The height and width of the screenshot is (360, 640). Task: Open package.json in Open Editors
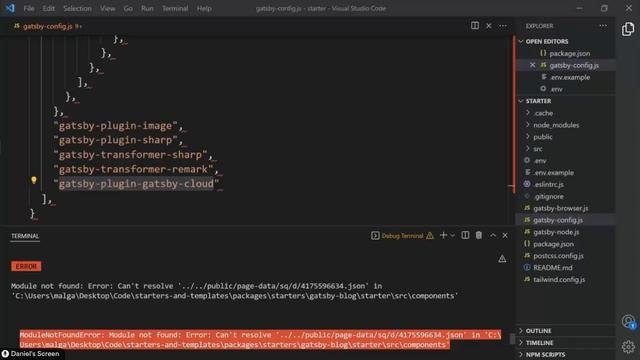[x=569, y=53]
